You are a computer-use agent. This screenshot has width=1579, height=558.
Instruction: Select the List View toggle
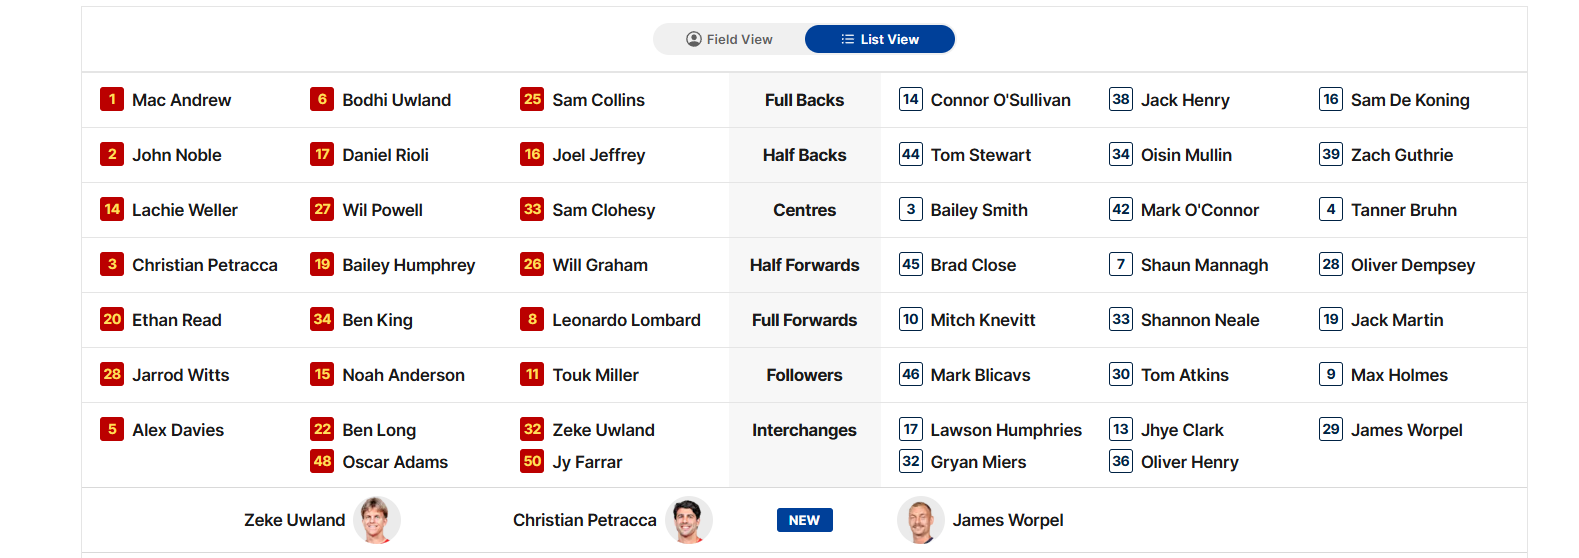coord(880,39)
